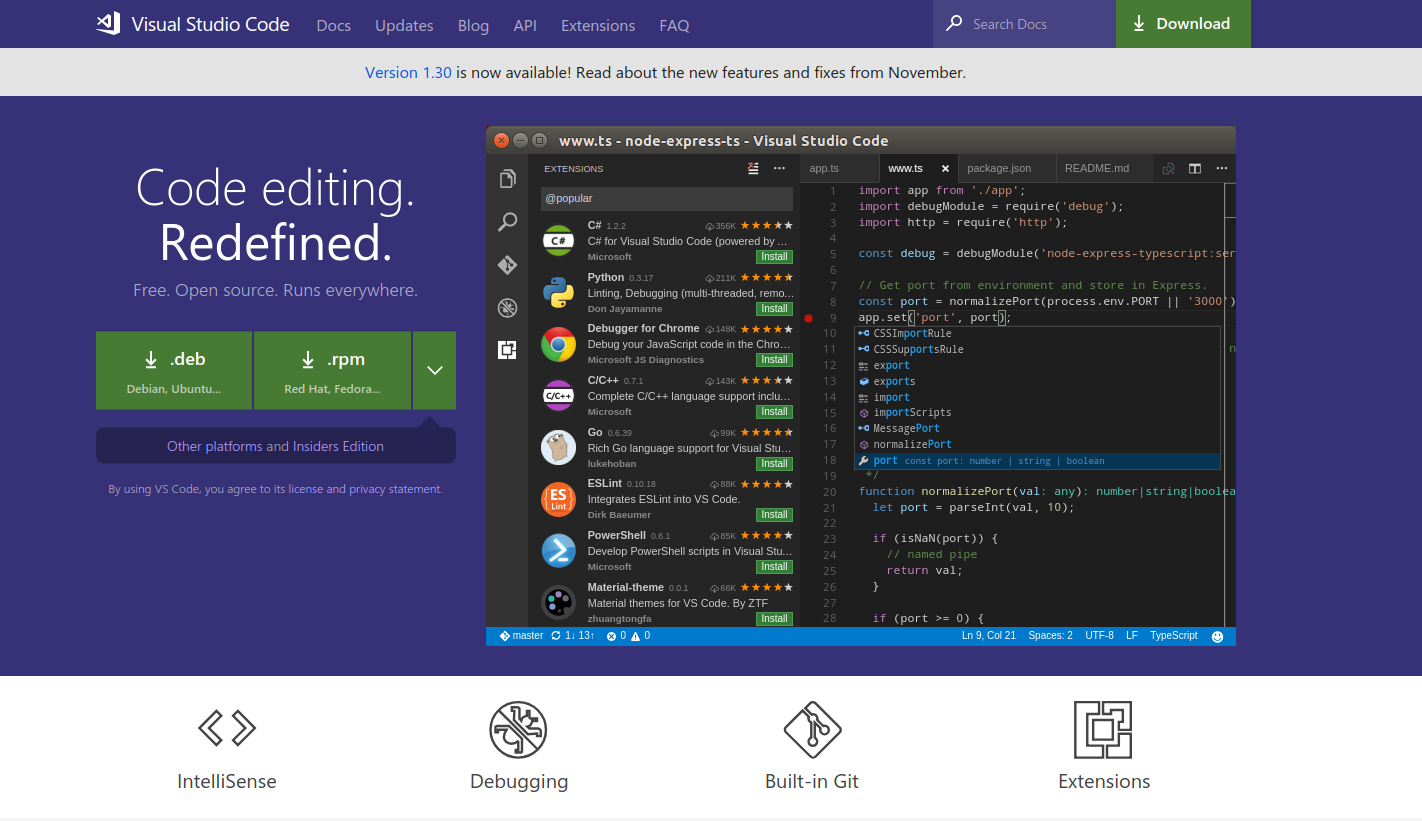Viewport: 1422px width, 821px height.
Task: Click the ESLint extension icon
Action: pyautogui.click(x=558, y=499)
